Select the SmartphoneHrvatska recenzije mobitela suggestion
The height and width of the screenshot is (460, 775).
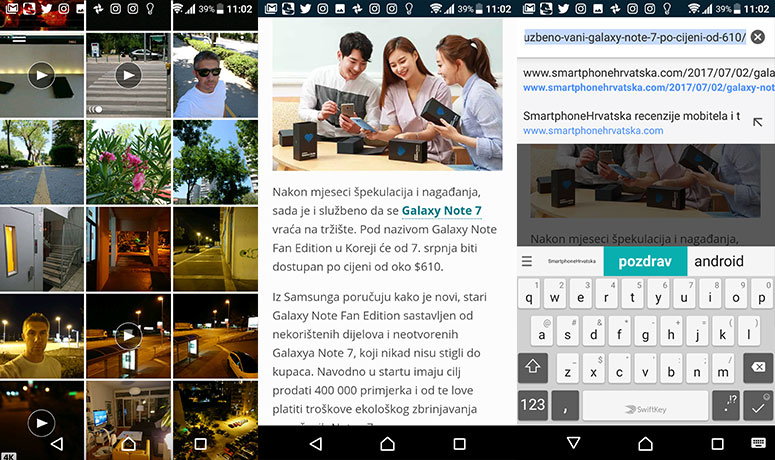(x=631, y=123)
